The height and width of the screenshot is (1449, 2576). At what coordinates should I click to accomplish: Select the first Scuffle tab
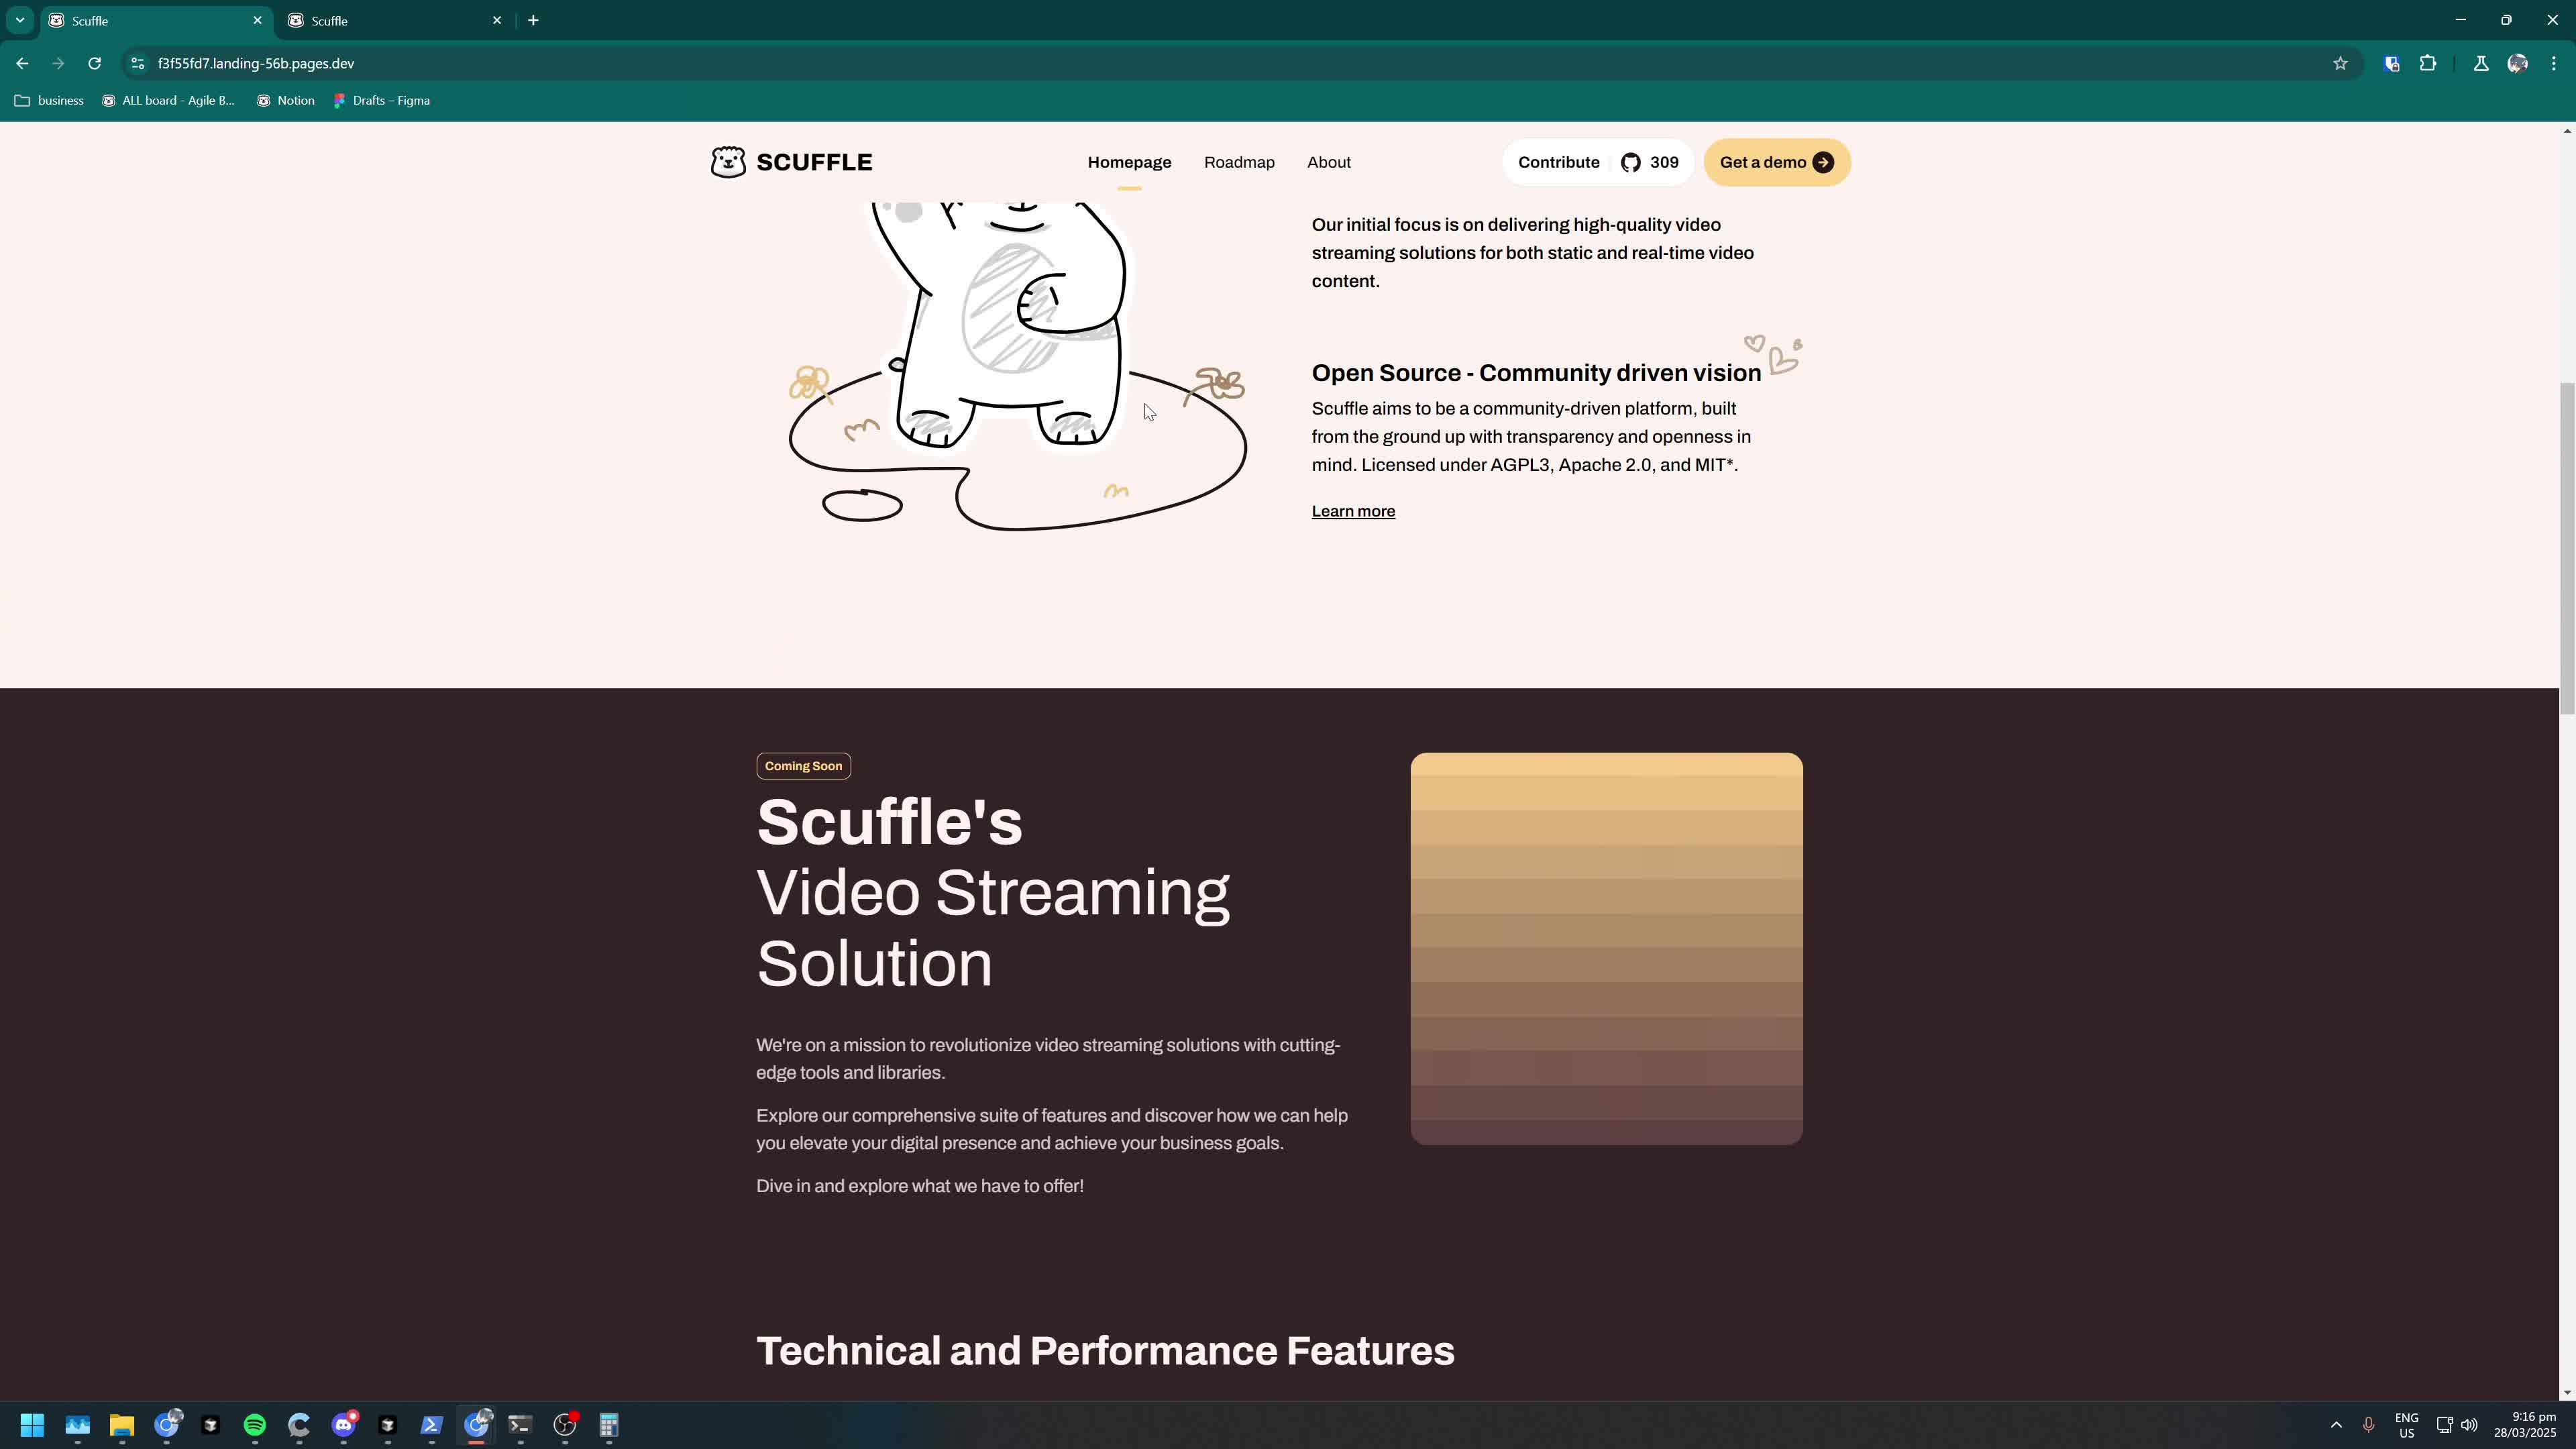155,20
